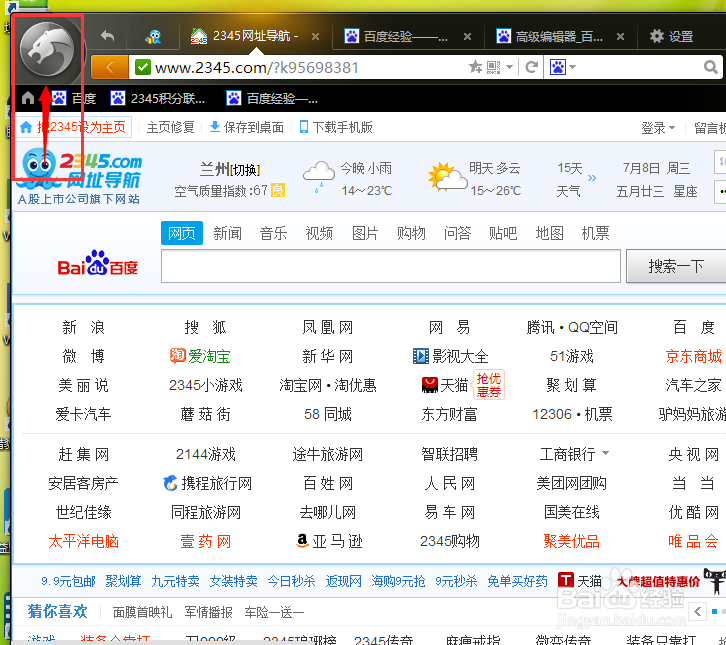
Task: Open the 爱淘宝 link
Action: click(x=200, y=356)
